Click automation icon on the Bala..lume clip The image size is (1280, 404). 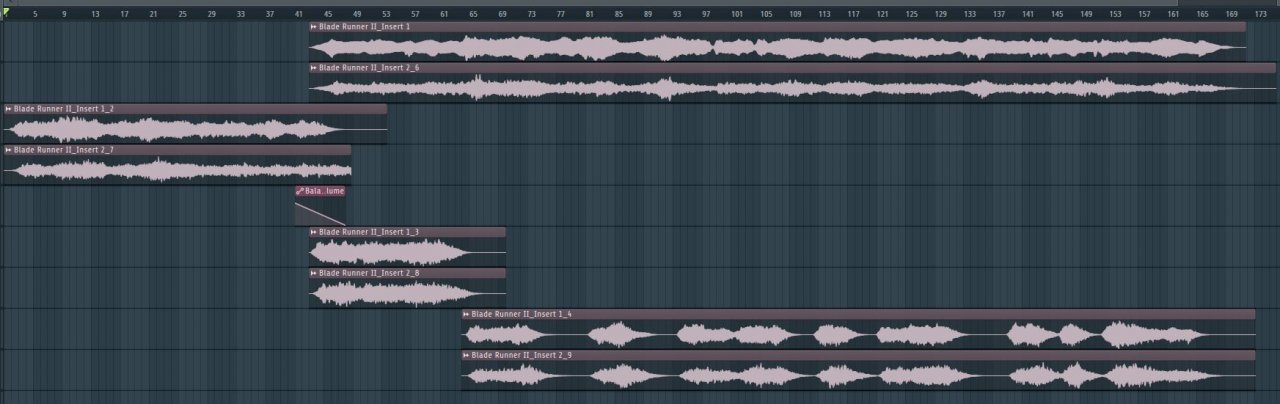click(300, 190)
